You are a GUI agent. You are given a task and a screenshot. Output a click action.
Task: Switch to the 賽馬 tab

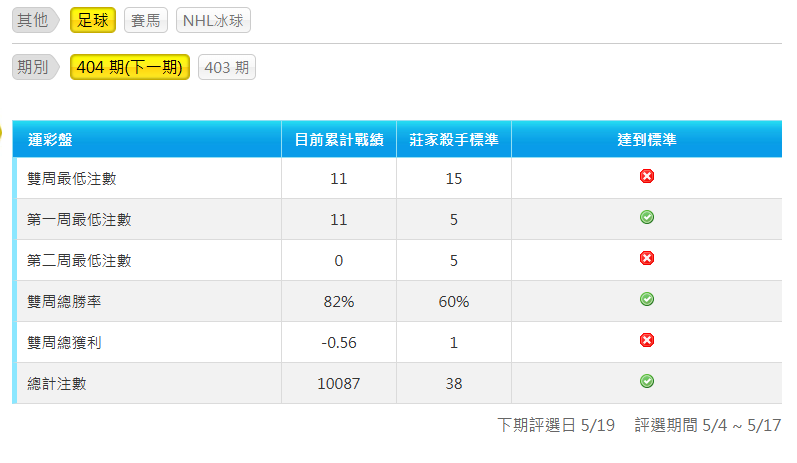(146, 20)
